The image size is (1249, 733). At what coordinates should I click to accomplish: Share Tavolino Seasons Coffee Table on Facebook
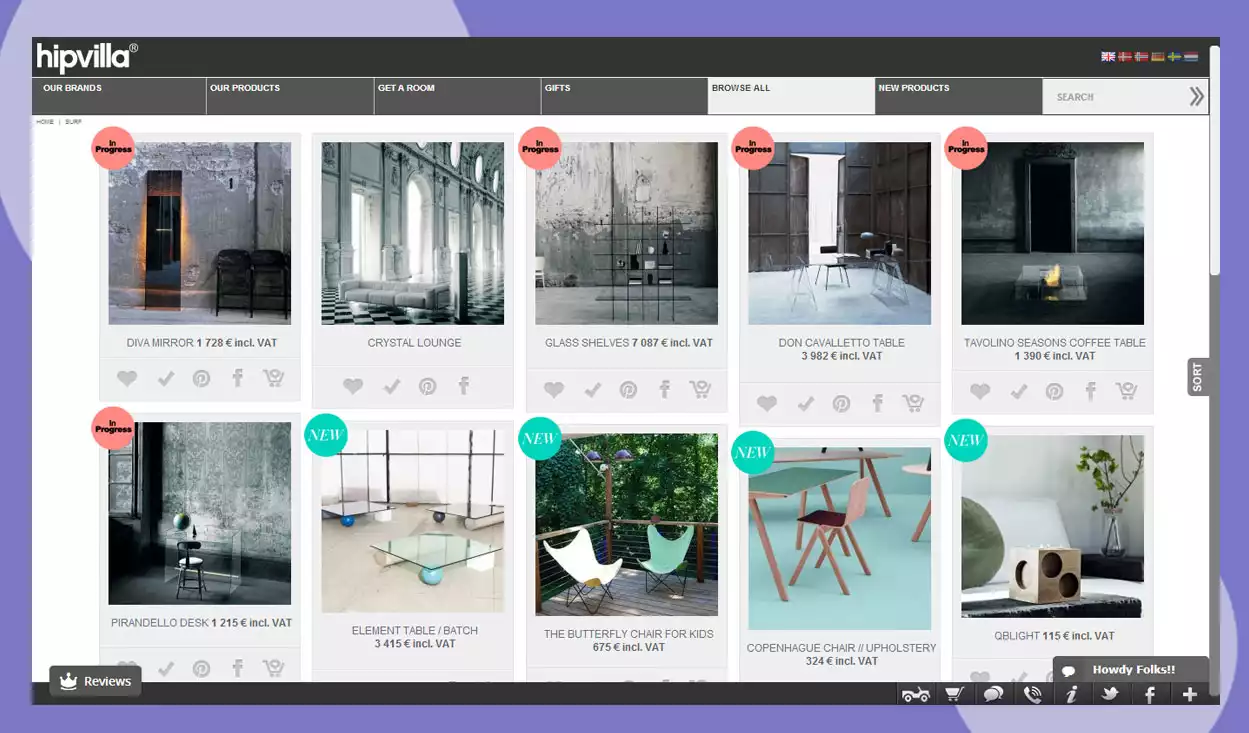click(1090, 391)
